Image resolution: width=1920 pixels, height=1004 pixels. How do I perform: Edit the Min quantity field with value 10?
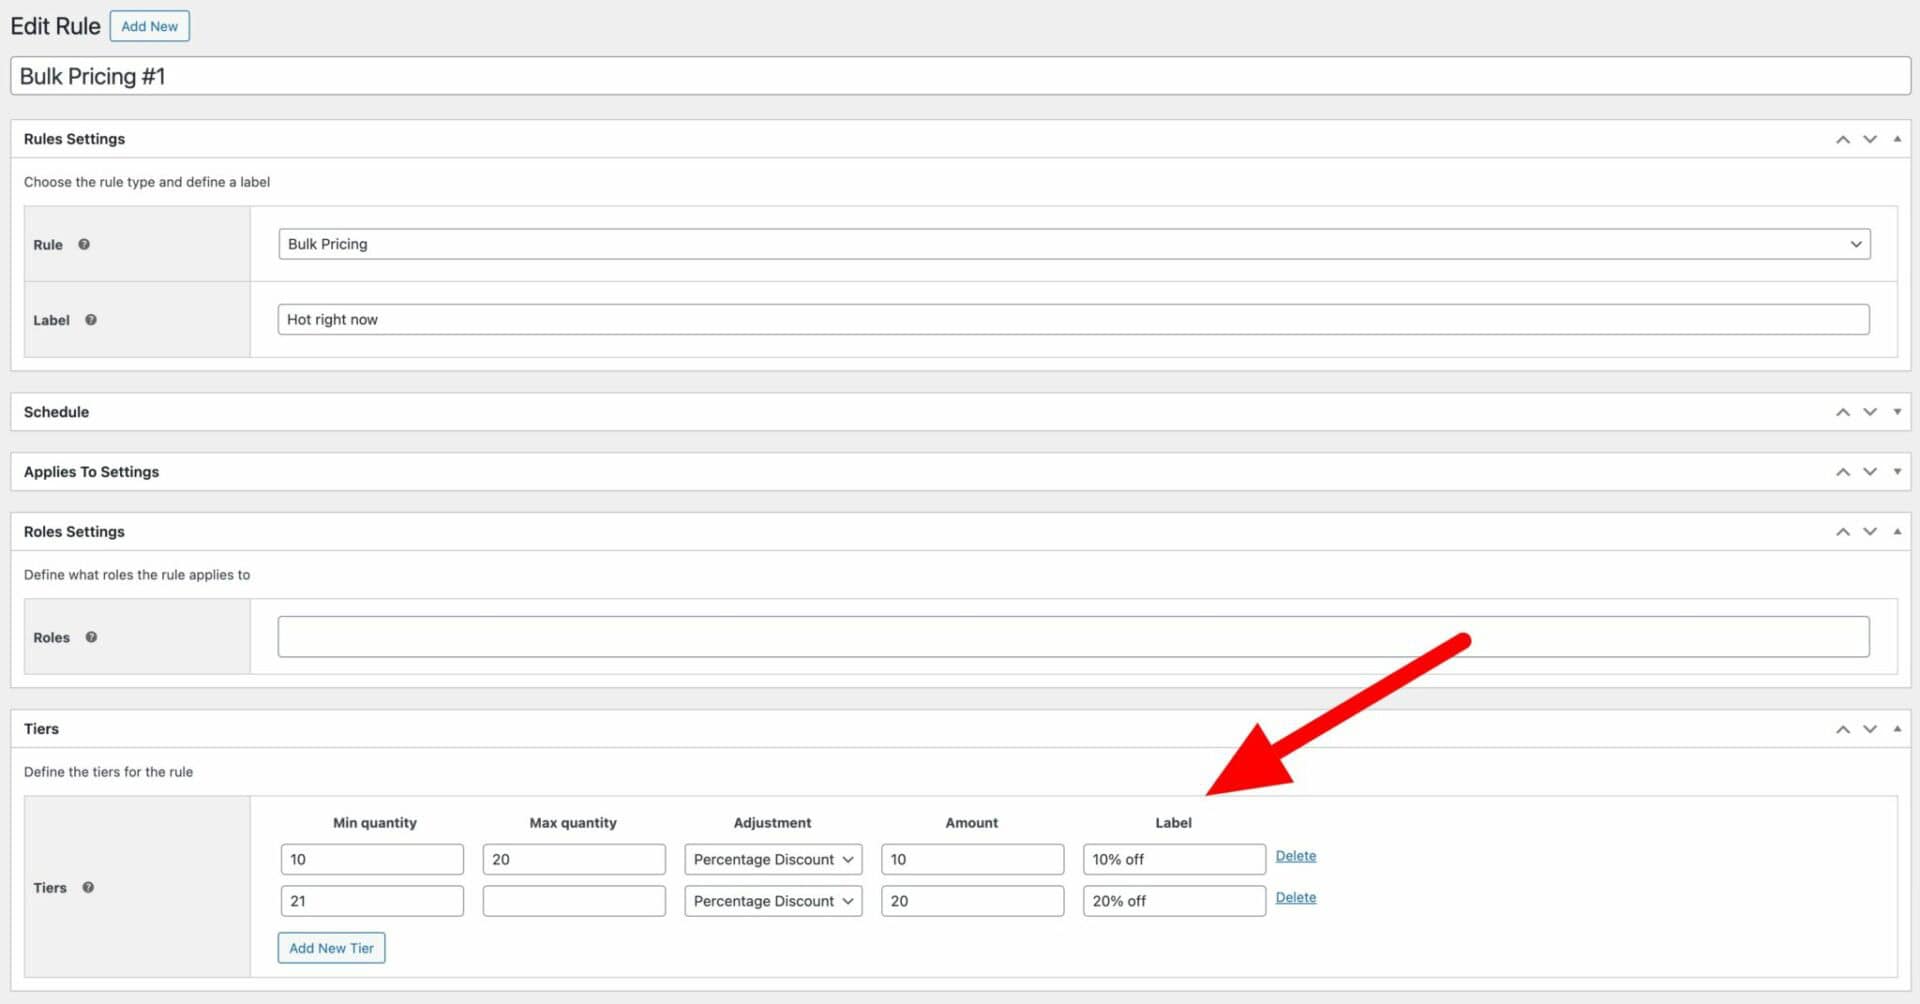[x=372, y=859]
